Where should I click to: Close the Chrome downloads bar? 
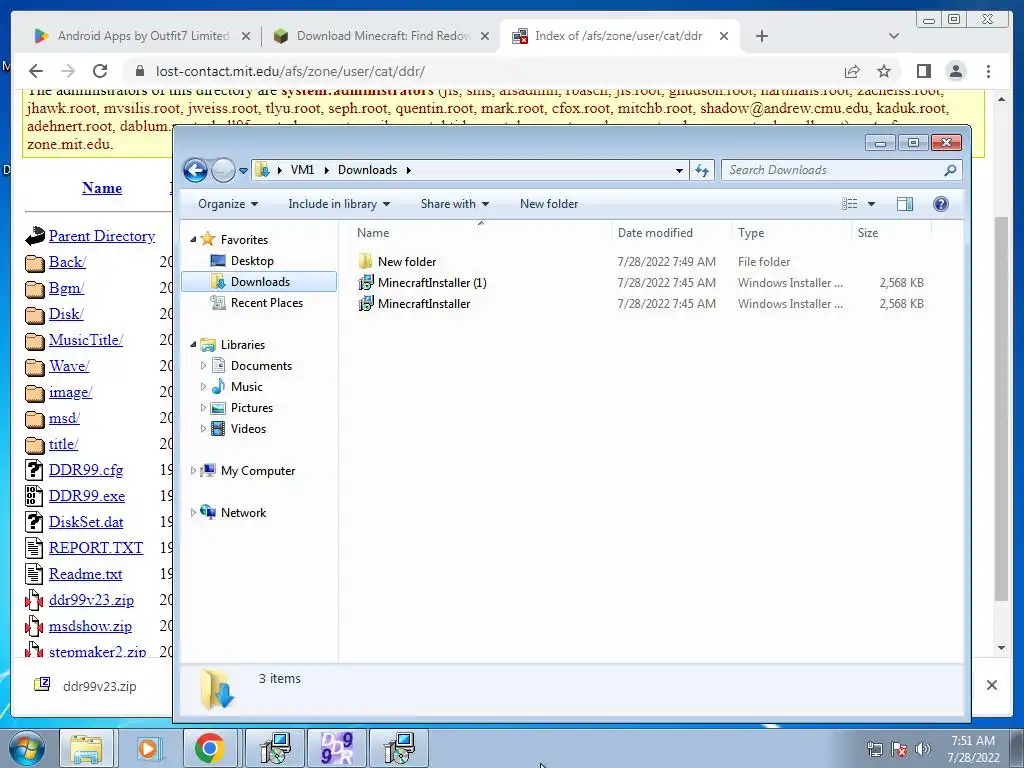click(x=991, y=685)
